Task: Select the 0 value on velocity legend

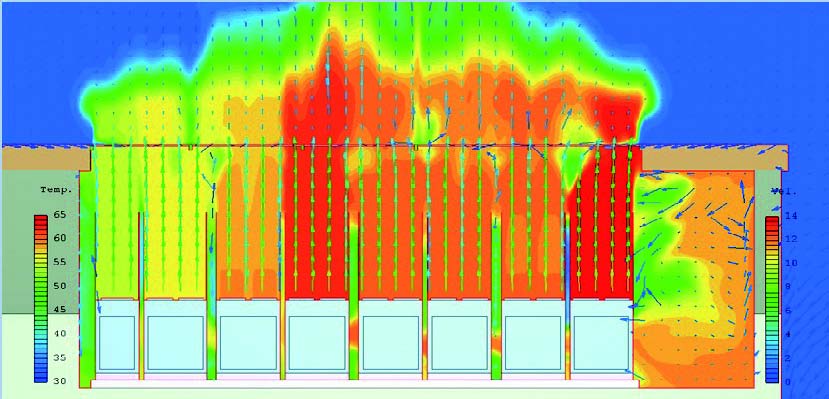Action: [x=787, y=382]
